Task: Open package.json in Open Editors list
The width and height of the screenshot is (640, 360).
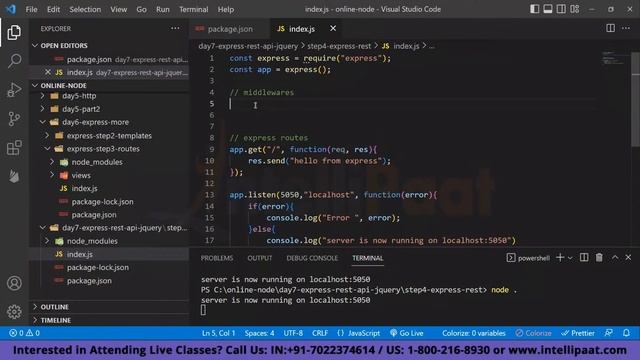Action: (110, 59)
